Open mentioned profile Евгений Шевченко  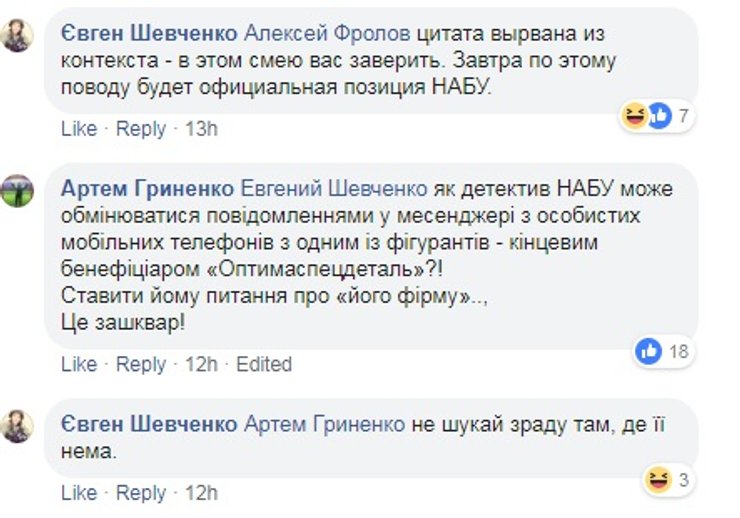334,189
